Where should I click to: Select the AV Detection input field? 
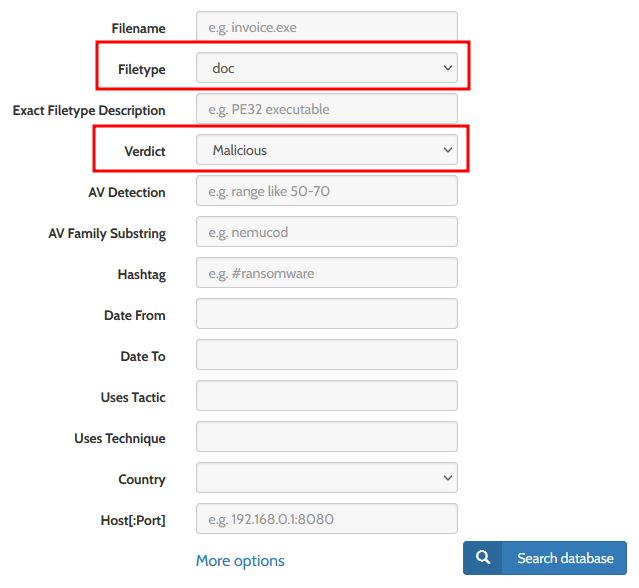pyautogui.click(x=326, y=191)
